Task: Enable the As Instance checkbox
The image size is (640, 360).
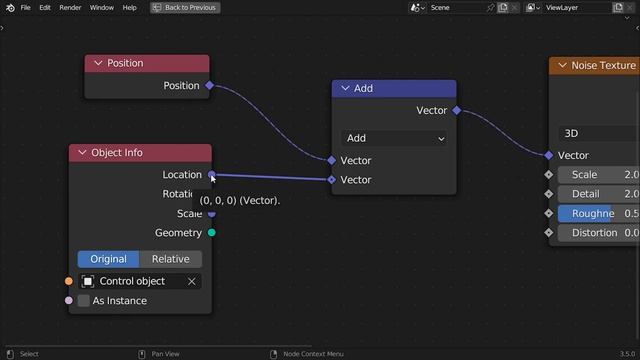Action: (x=84, y=301)
